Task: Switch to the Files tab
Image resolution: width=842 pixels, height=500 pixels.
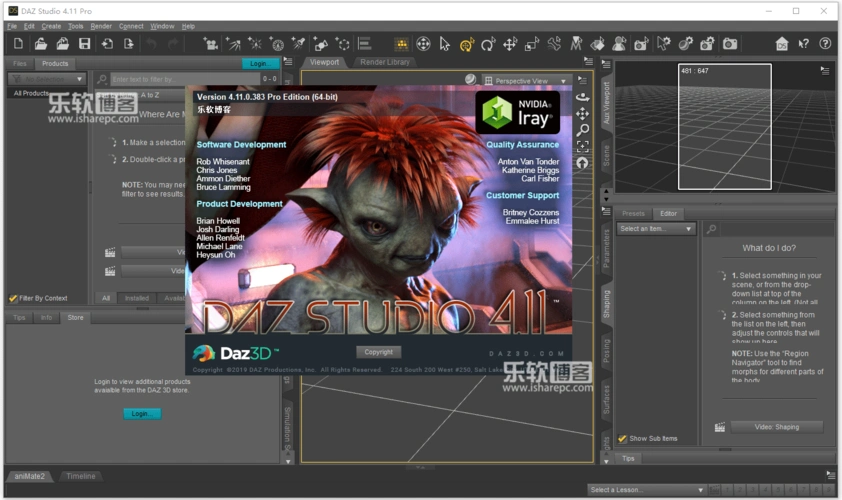Action: [20, 63]
